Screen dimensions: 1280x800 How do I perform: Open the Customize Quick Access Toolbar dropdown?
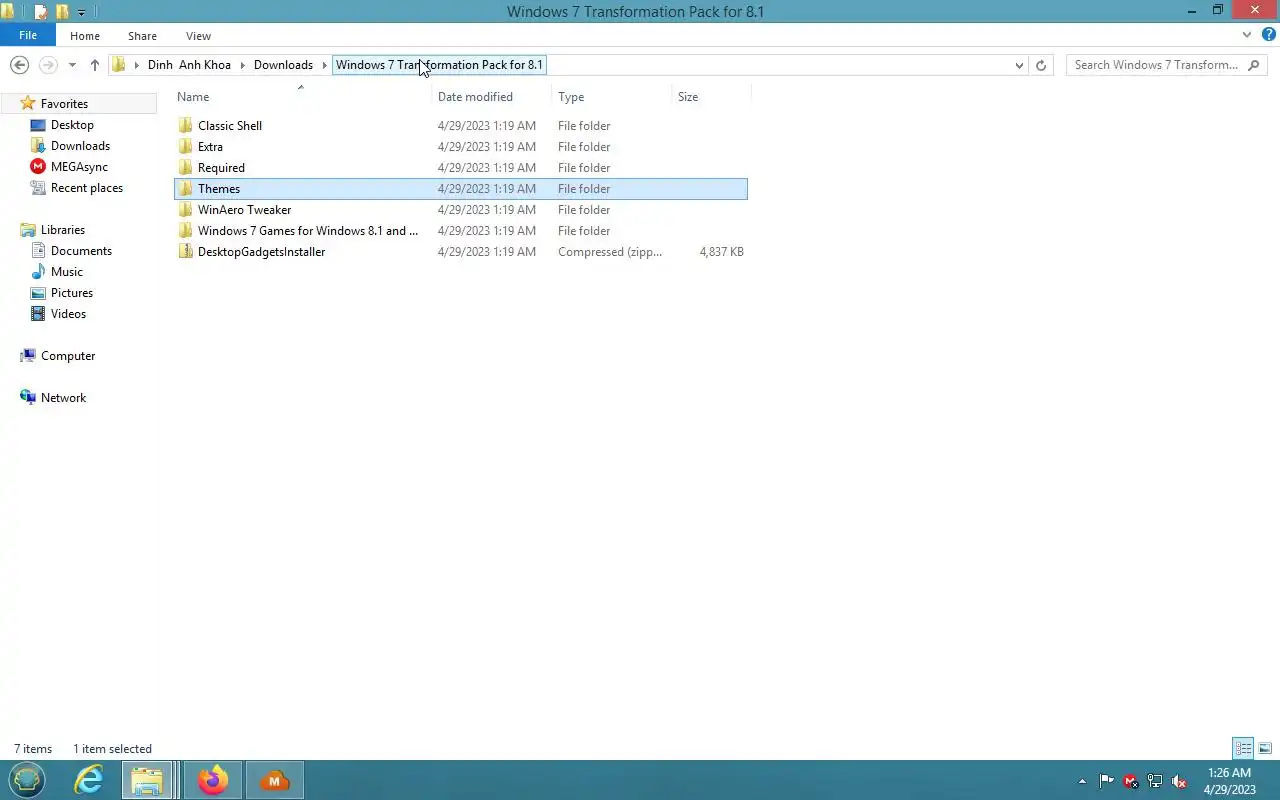[82, 12]
